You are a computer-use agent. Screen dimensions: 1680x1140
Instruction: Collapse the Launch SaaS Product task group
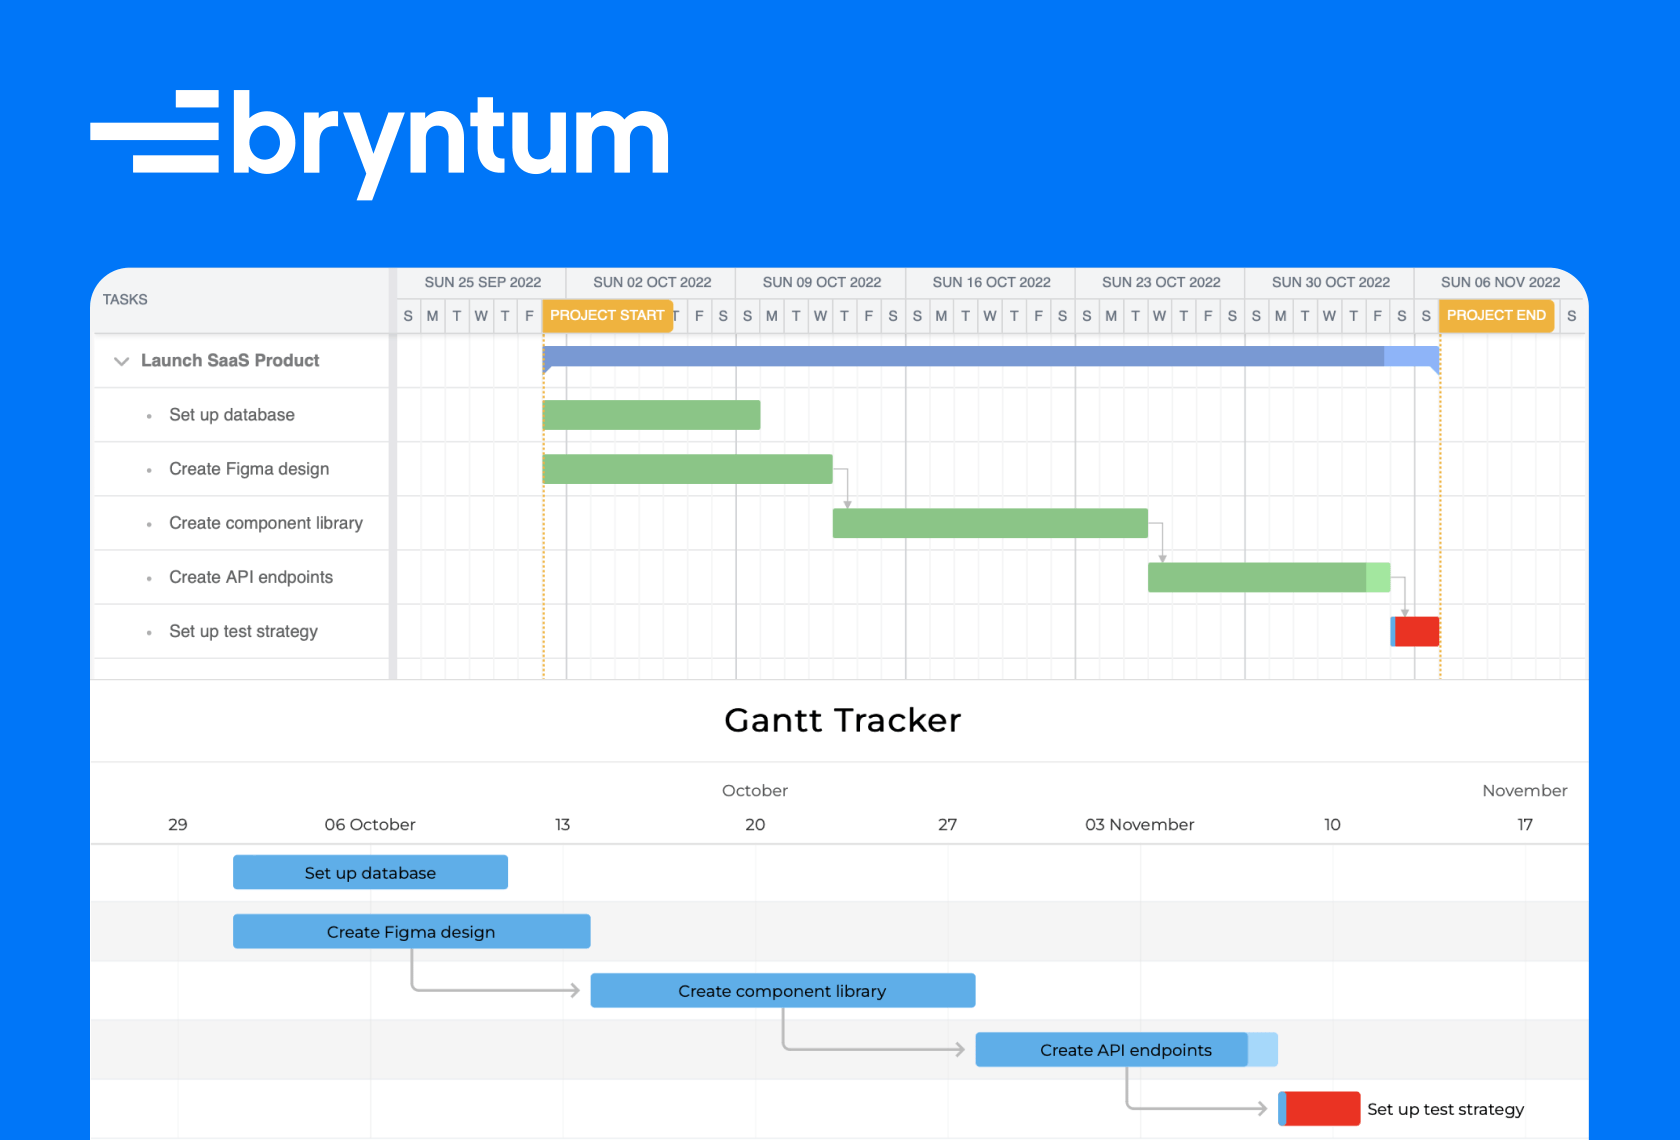click(121, 361)
